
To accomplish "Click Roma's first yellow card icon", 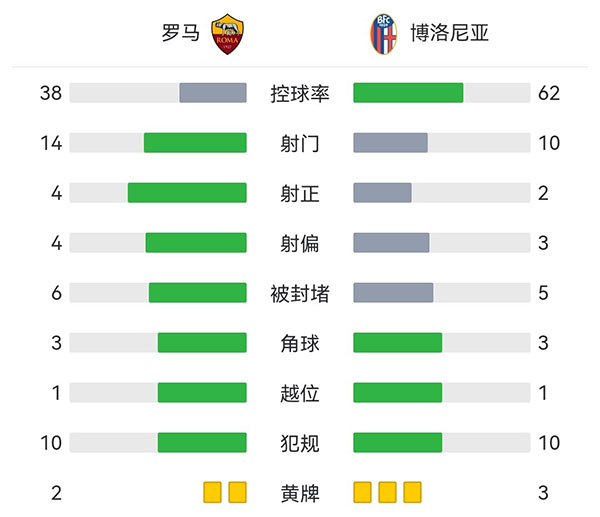I will (212, 492).
